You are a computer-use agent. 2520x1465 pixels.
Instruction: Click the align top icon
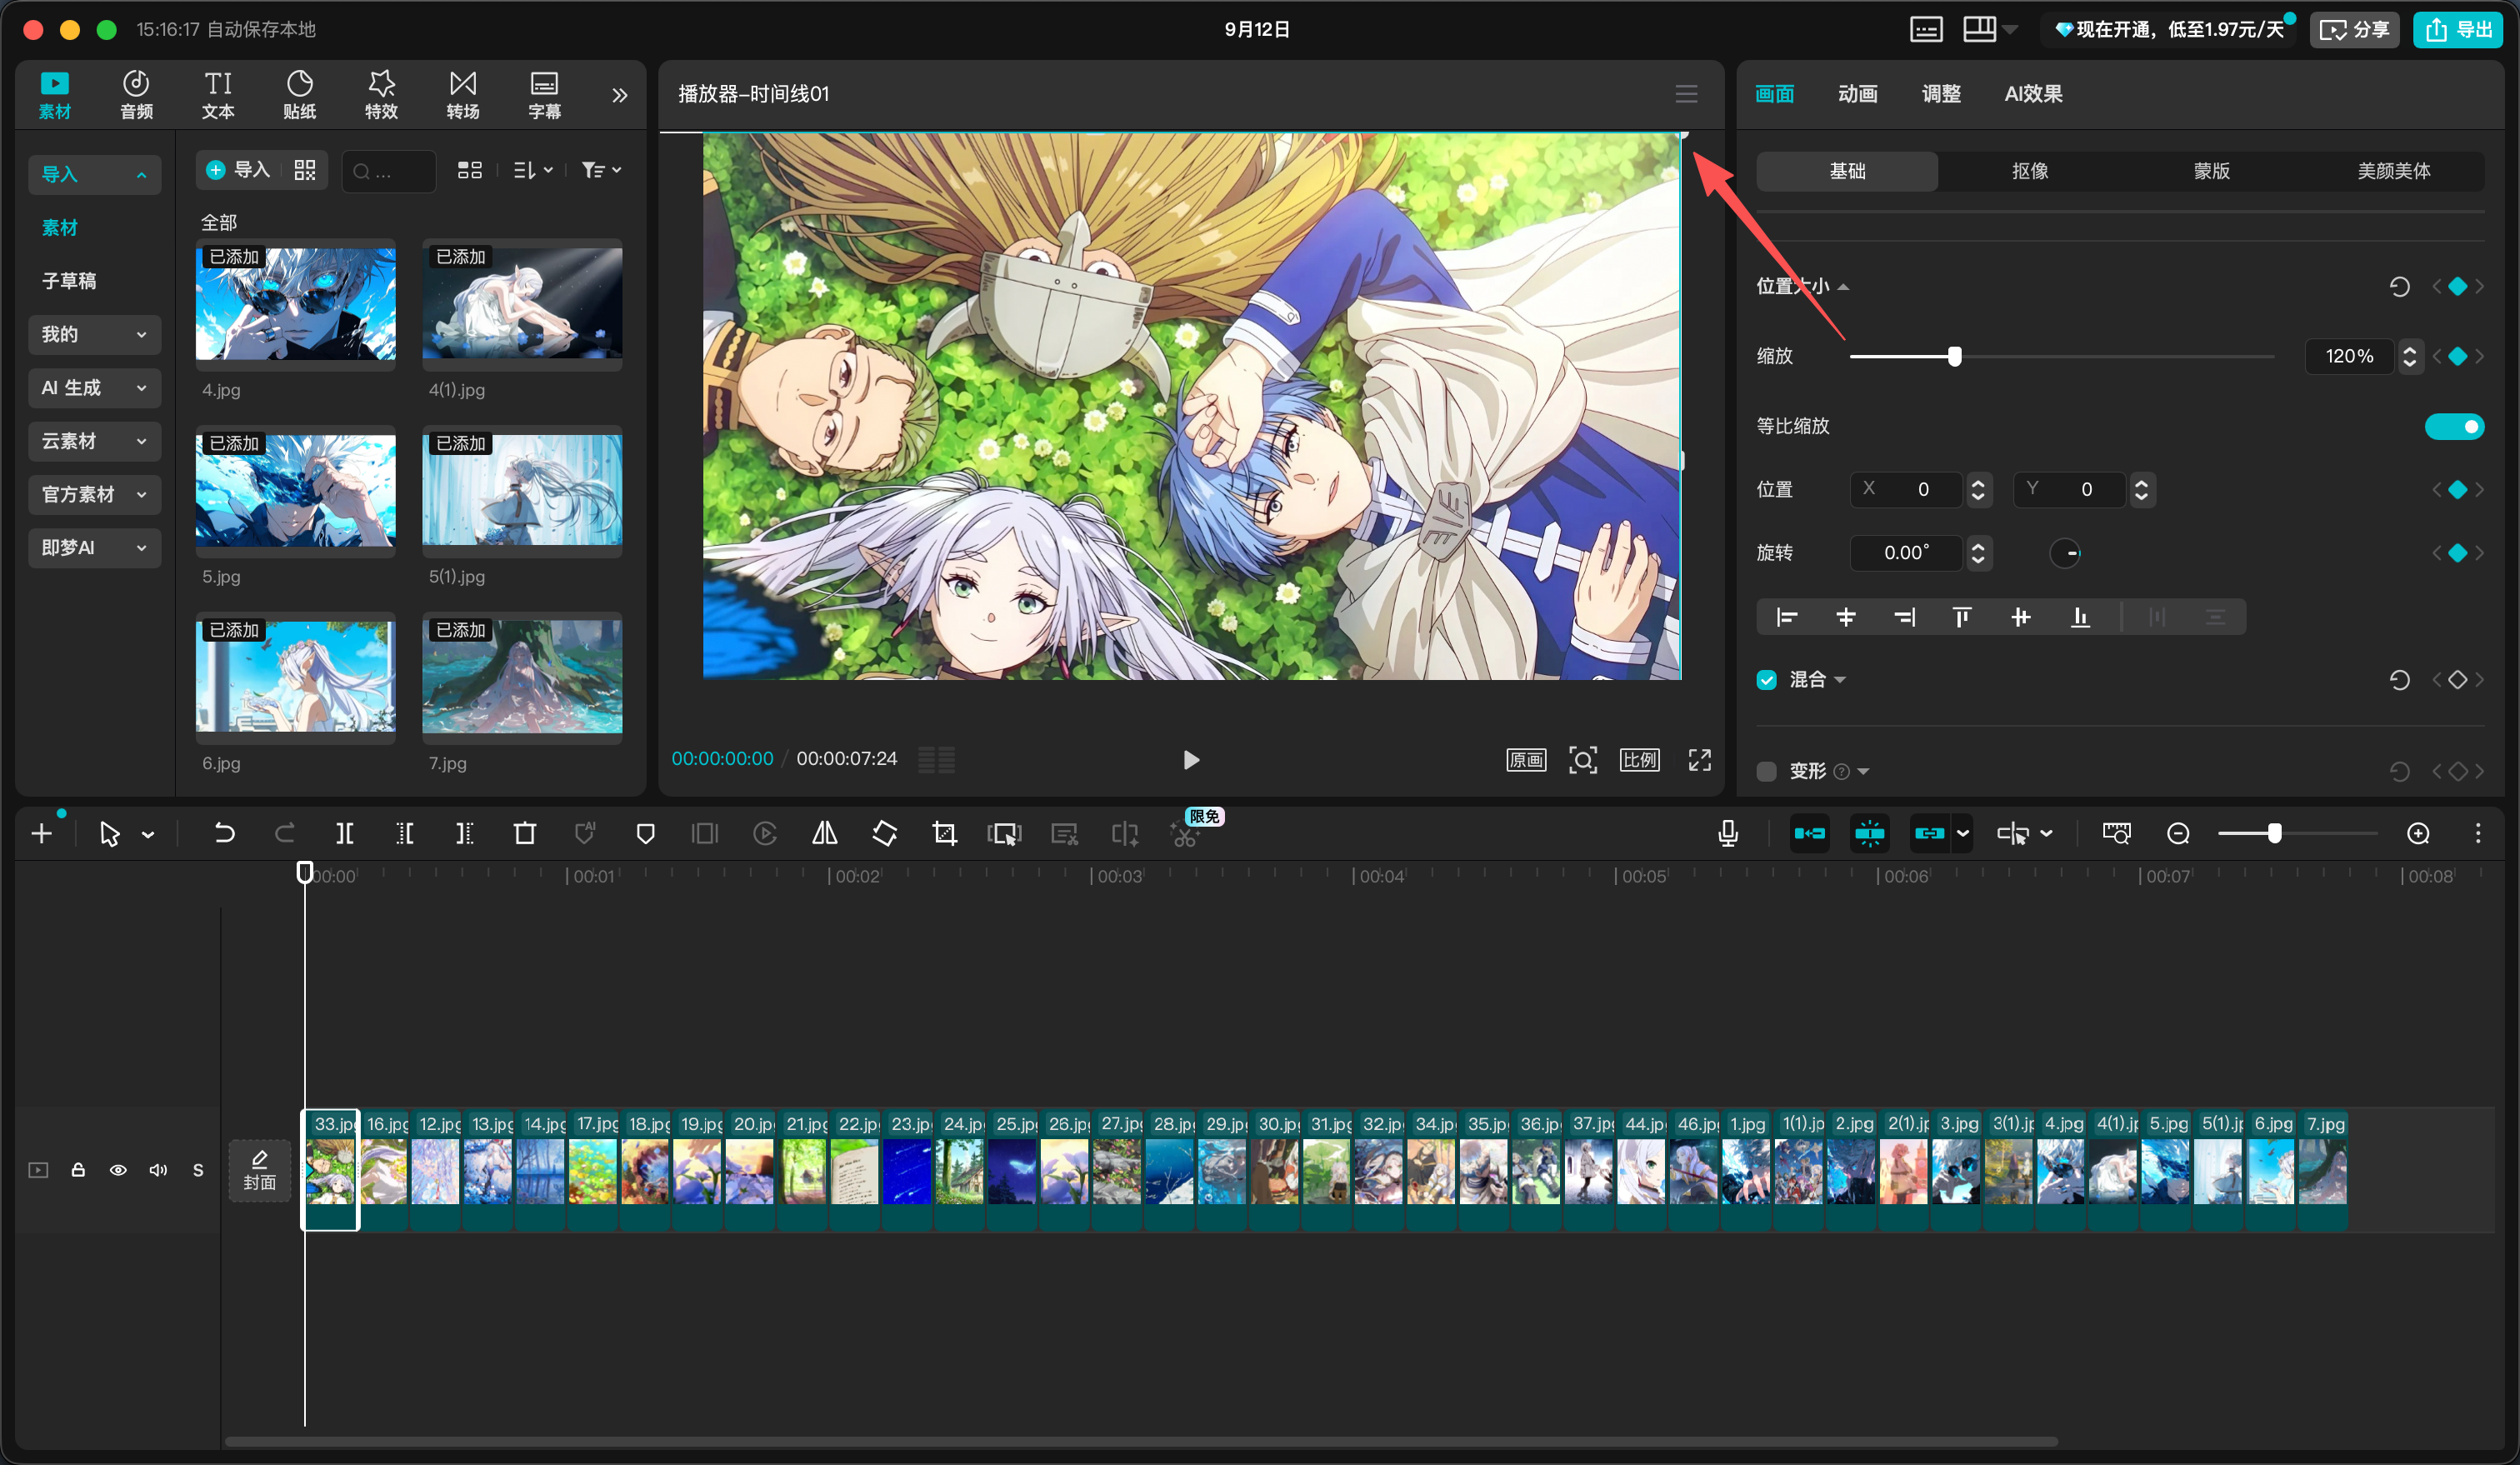coord(1962,617)
